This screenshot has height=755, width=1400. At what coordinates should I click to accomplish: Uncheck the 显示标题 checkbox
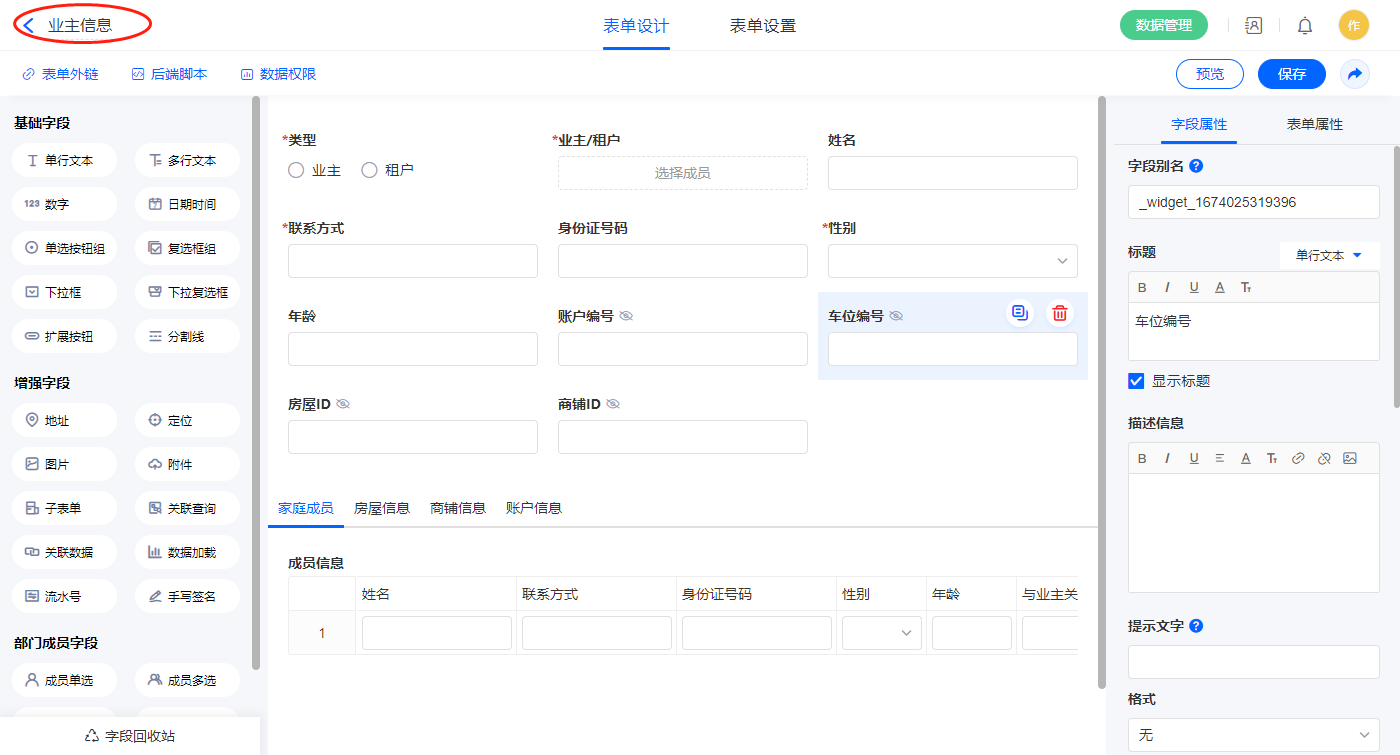pyautogui.click(x=1136, y=381)
